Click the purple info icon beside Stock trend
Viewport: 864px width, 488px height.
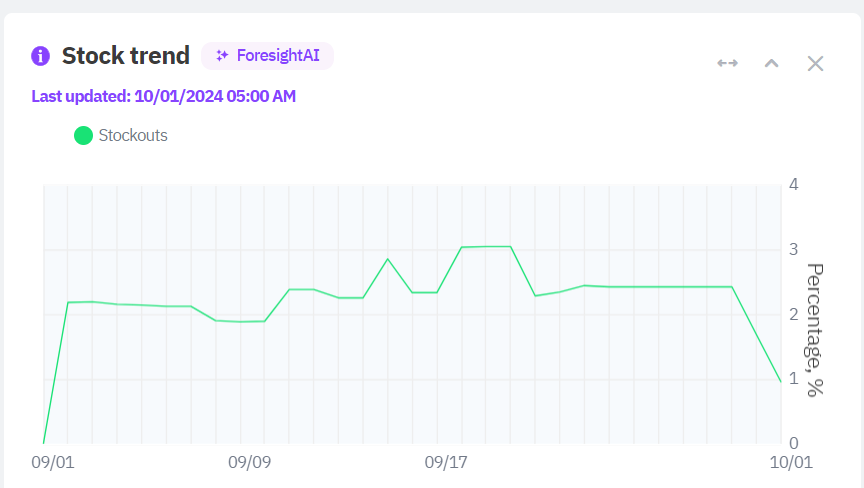(x=41, y=56)
